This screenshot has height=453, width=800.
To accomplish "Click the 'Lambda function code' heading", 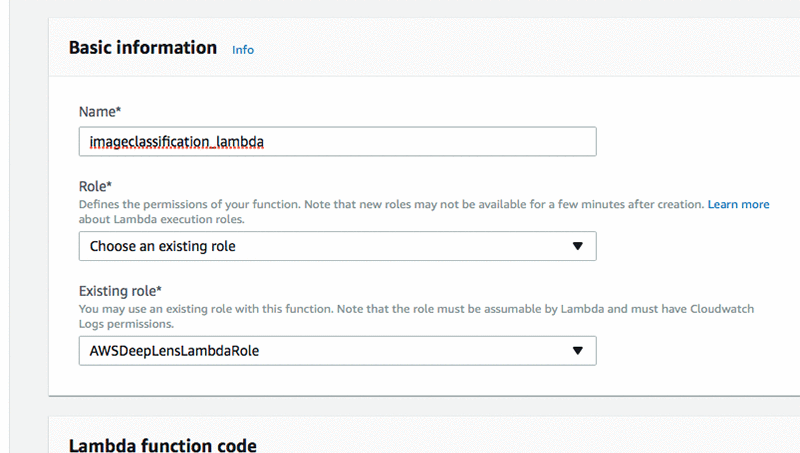I will 162,445.
